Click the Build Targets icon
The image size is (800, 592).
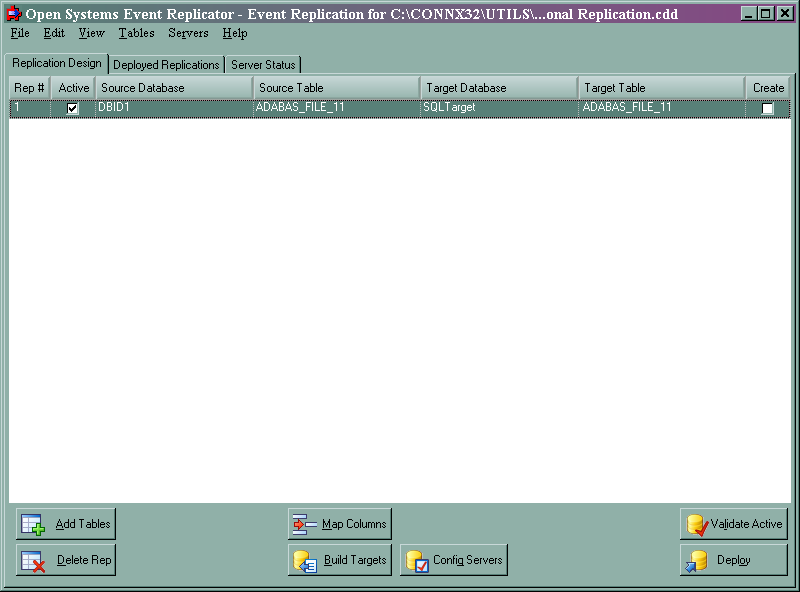305,560
